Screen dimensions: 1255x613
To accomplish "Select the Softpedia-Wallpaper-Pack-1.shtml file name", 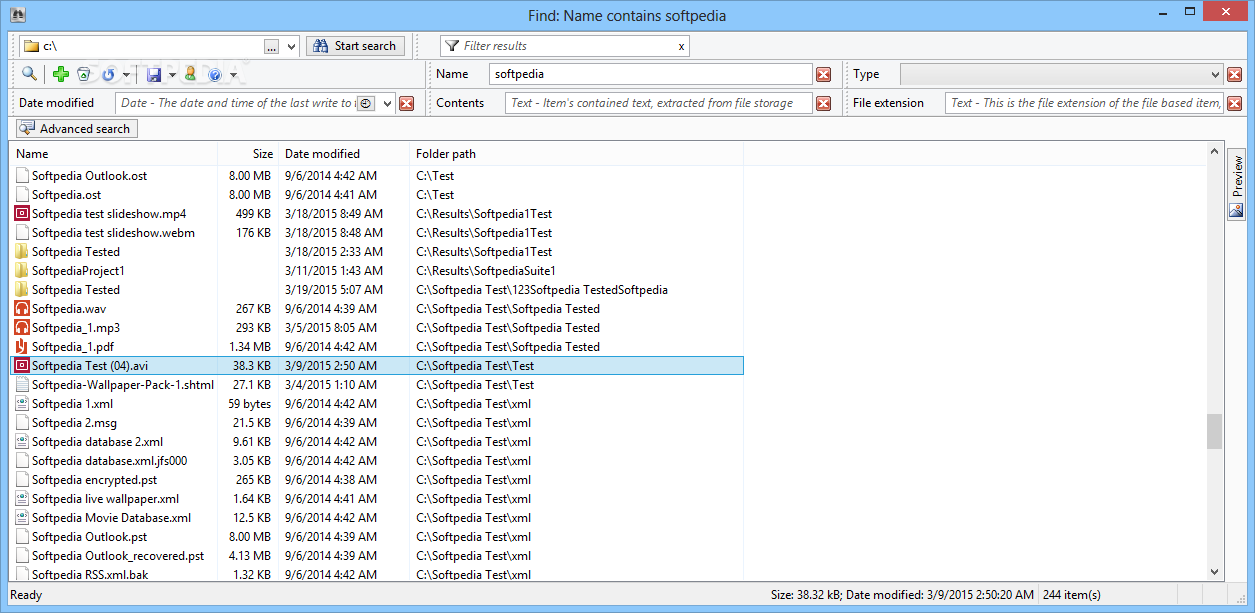I will (x=123, y=385).
